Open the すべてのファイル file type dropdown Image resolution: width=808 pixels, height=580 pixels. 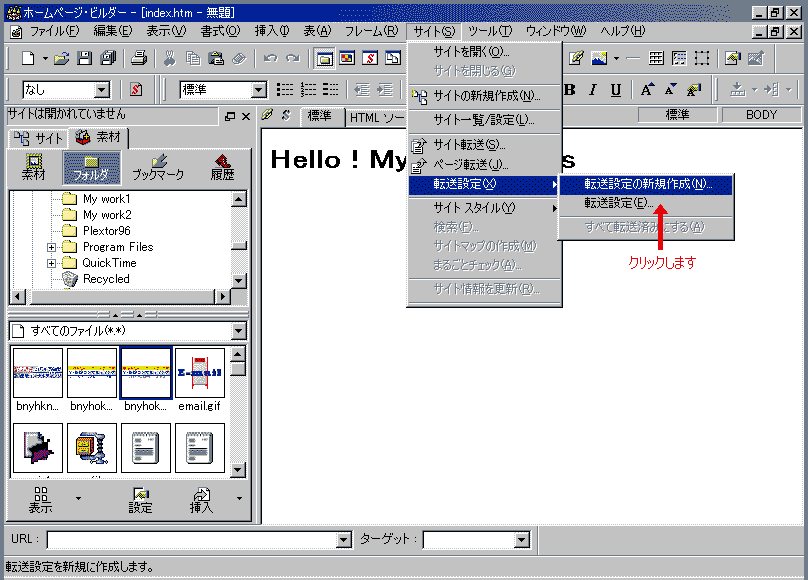(238, 331)
